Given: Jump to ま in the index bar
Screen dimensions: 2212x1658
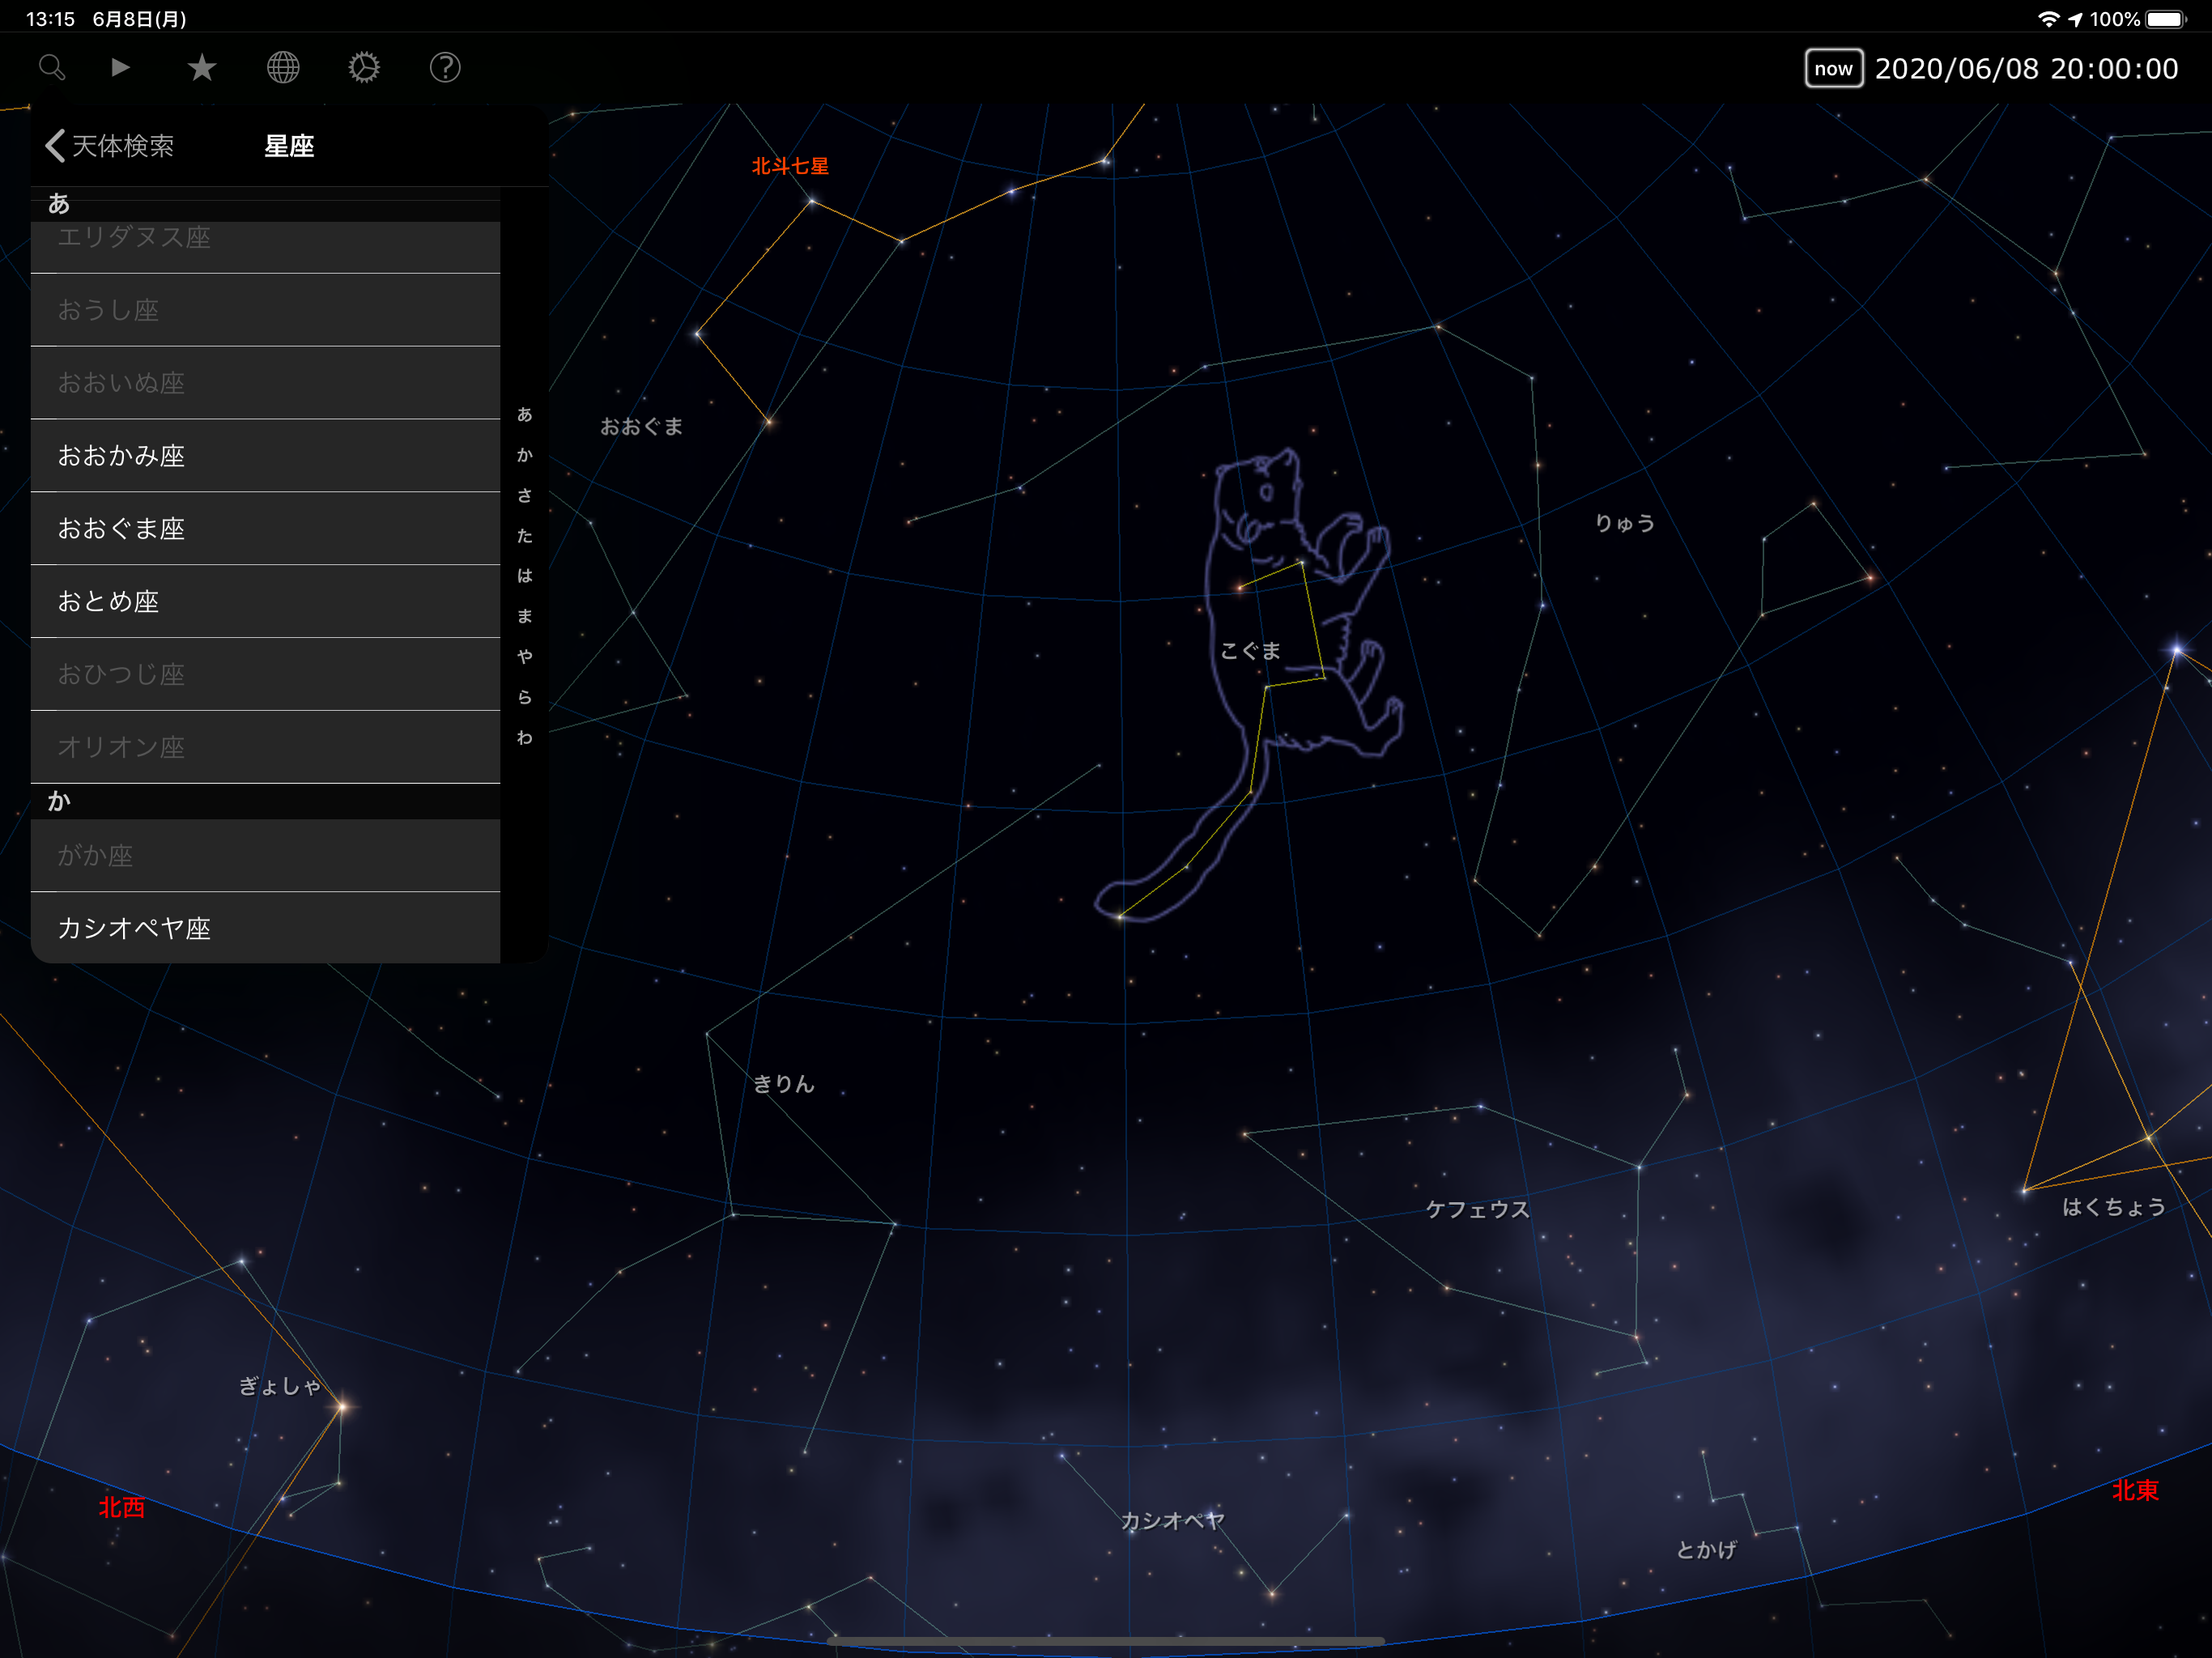Looking at the screenshot, I should 525,617.
